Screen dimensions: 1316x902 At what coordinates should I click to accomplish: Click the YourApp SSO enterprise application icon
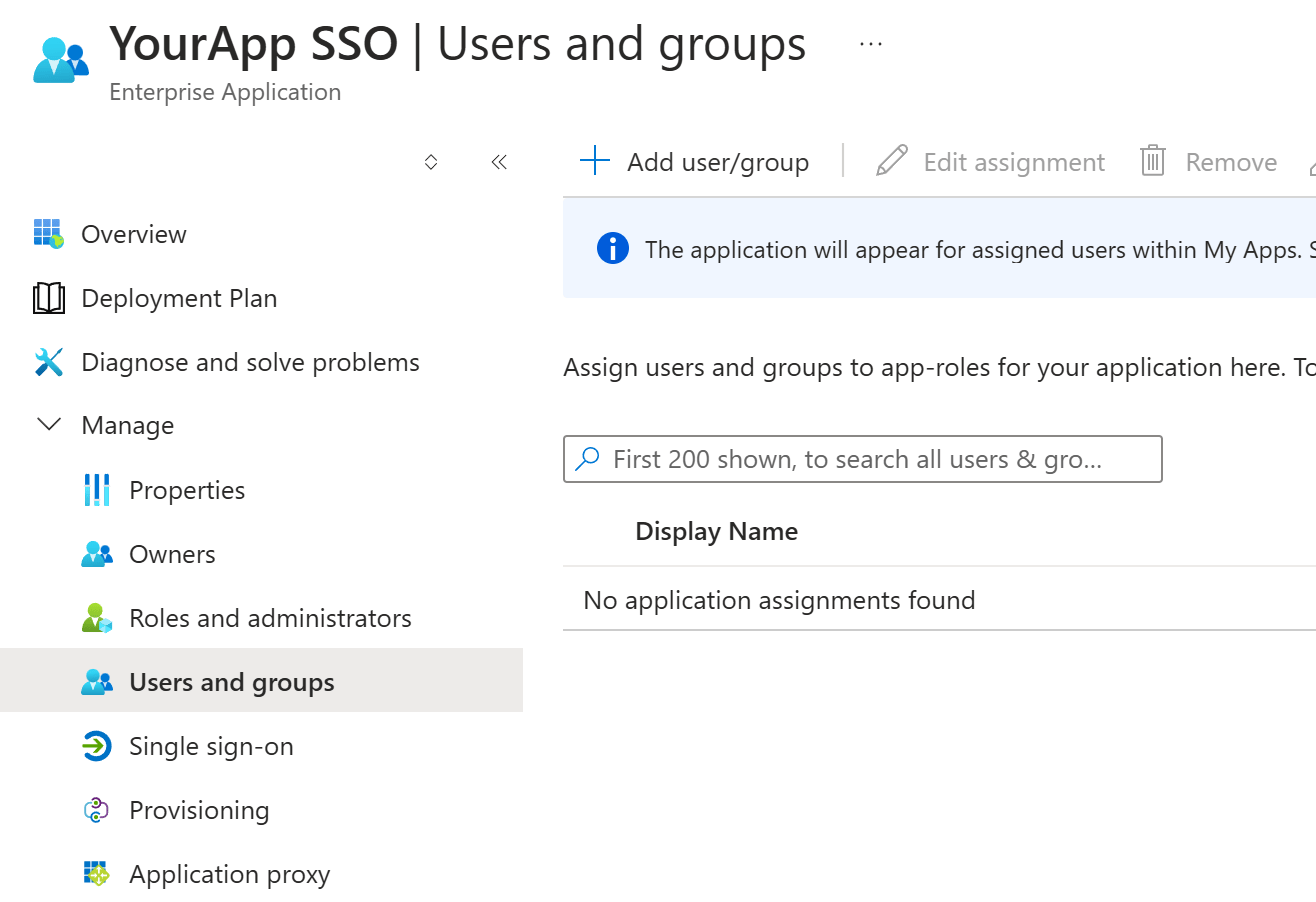[x=61, y=60]
